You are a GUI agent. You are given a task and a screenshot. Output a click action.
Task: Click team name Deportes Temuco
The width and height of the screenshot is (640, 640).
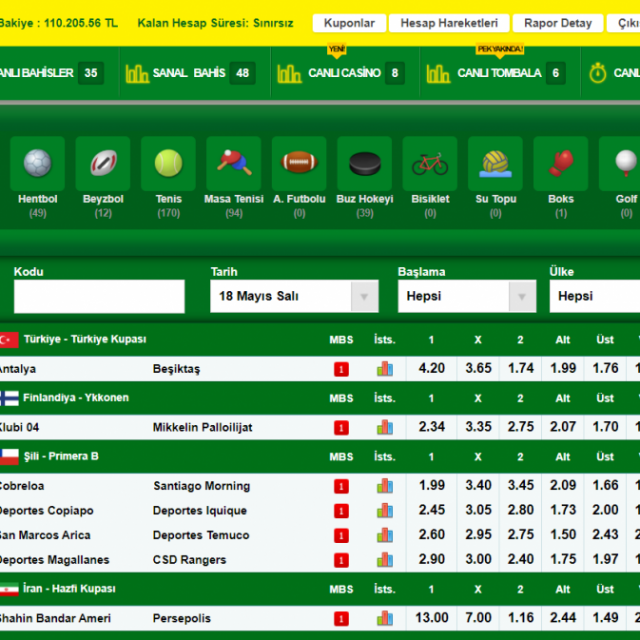tap(201, 536)
